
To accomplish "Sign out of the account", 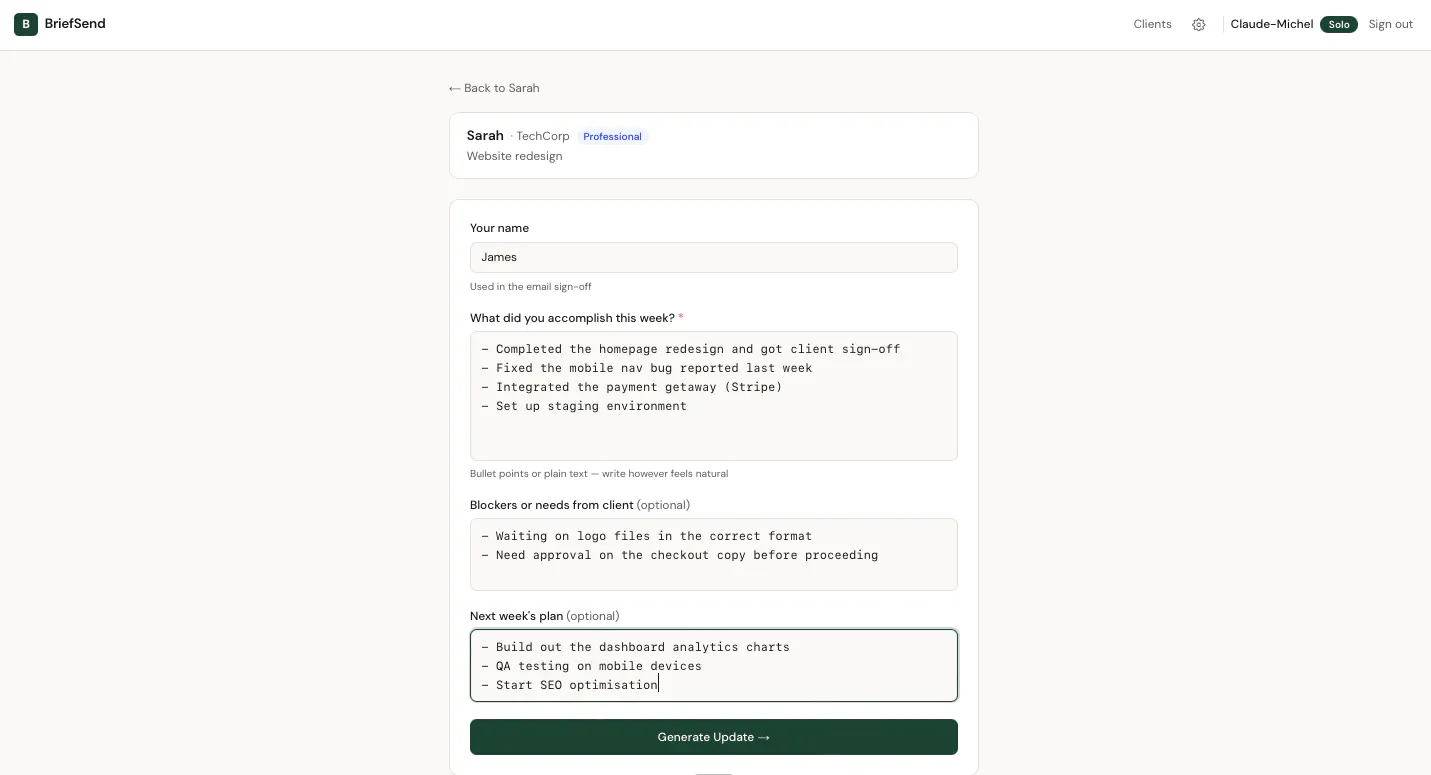I will point(1390,24).
